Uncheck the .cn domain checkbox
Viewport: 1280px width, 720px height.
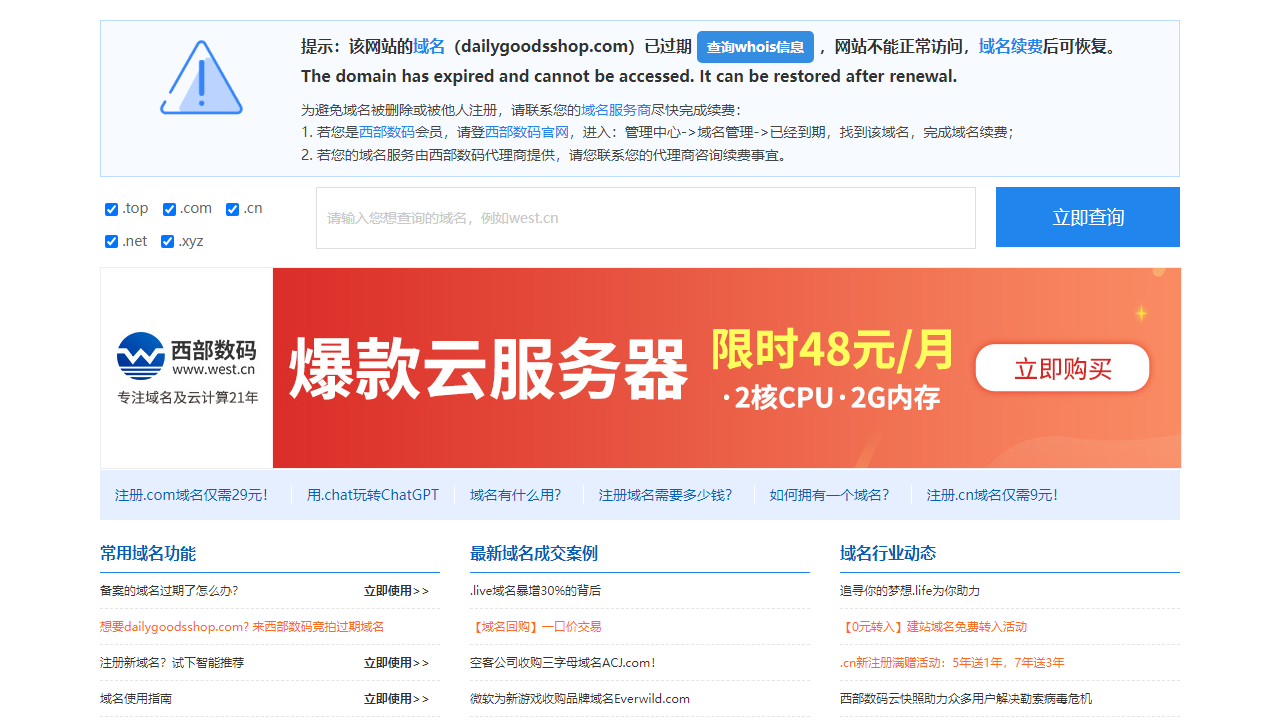click(x=232, y=209)
